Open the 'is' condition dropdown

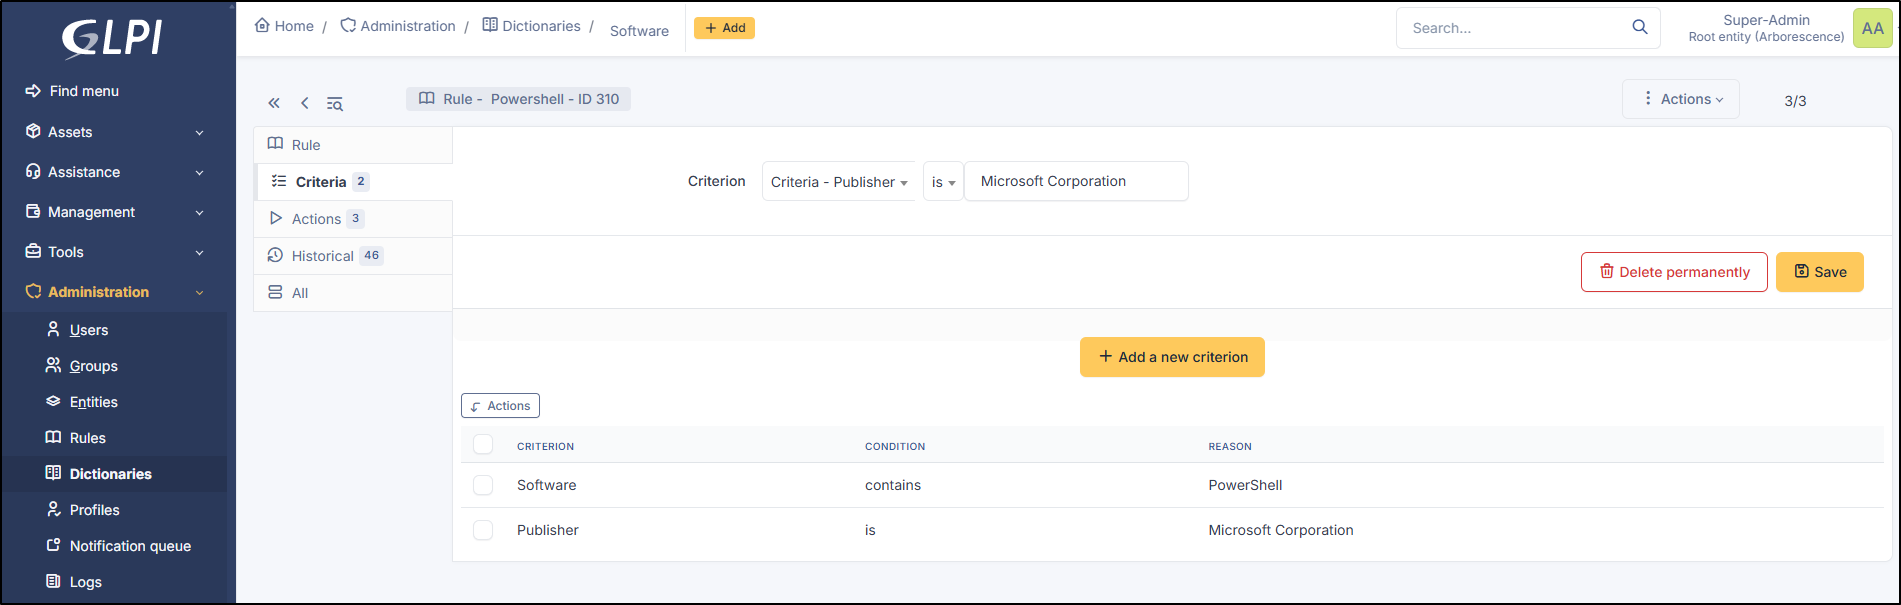pyautogui.click(x=943, y=182)
